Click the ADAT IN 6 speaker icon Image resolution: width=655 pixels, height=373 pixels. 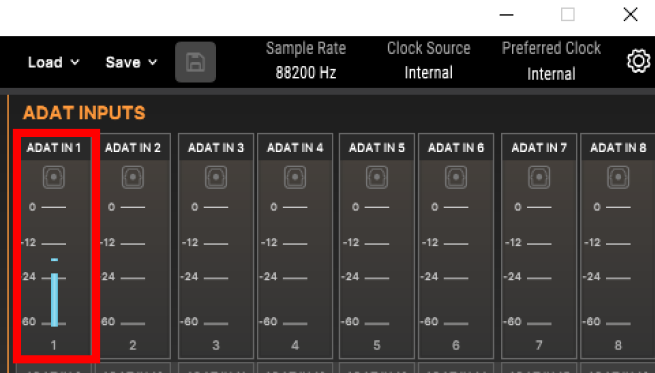[456, 177]
